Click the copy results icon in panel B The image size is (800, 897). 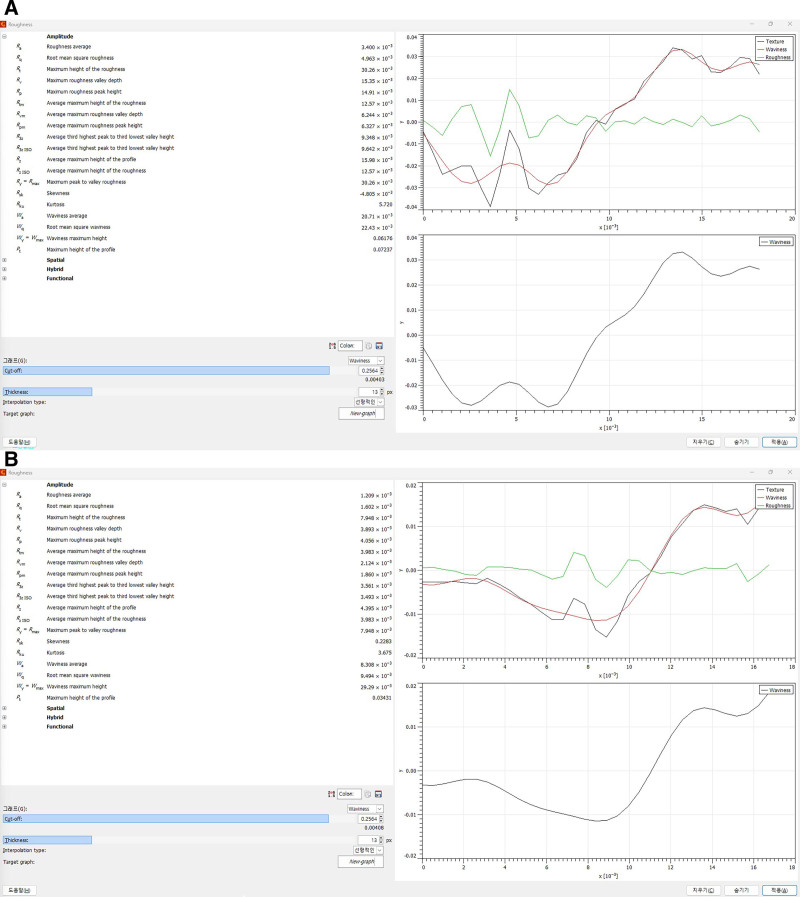coord(368,794)
